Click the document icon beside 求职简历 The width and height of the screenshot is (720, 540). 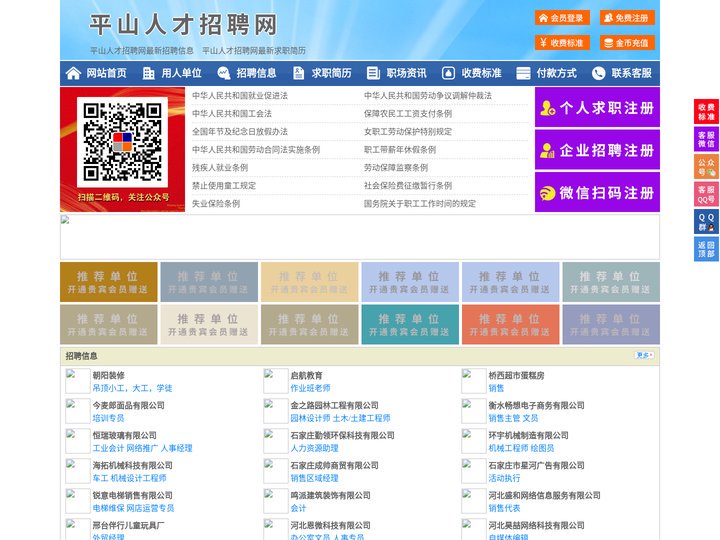298,73
